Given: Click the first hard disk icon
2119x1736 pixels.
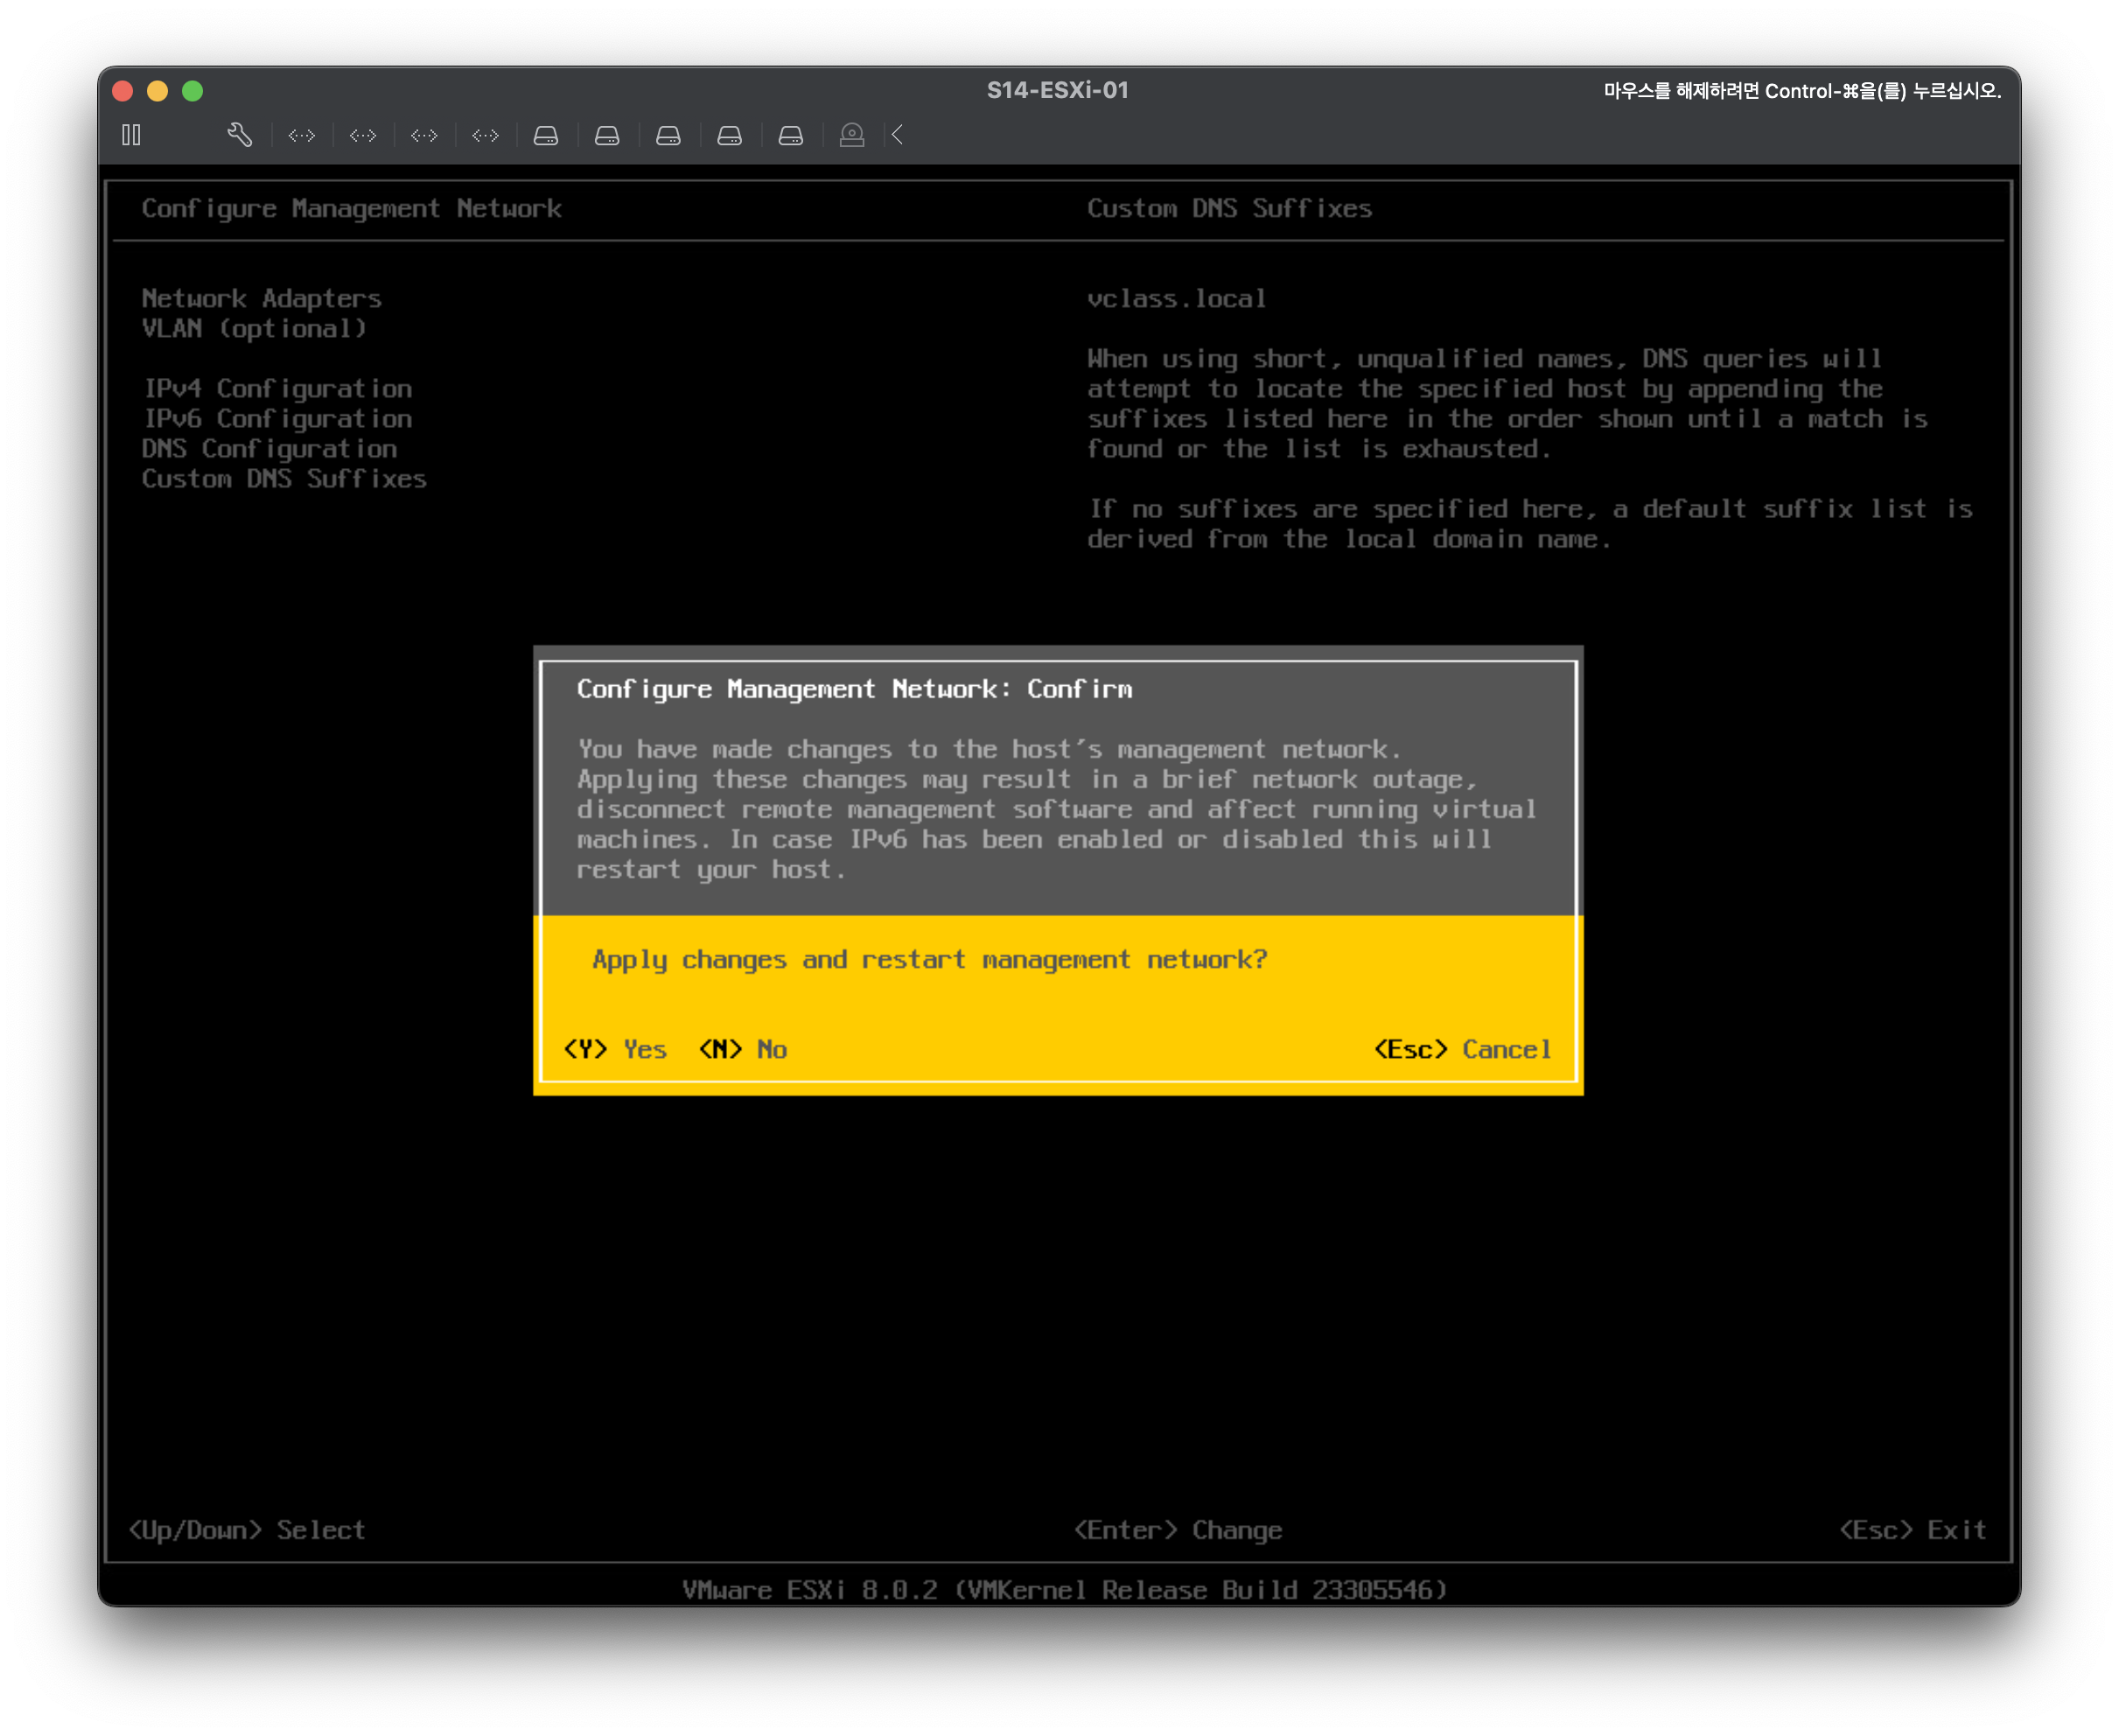Looking at the screenshot, I should pyautogui.click(x=546, y=135).
